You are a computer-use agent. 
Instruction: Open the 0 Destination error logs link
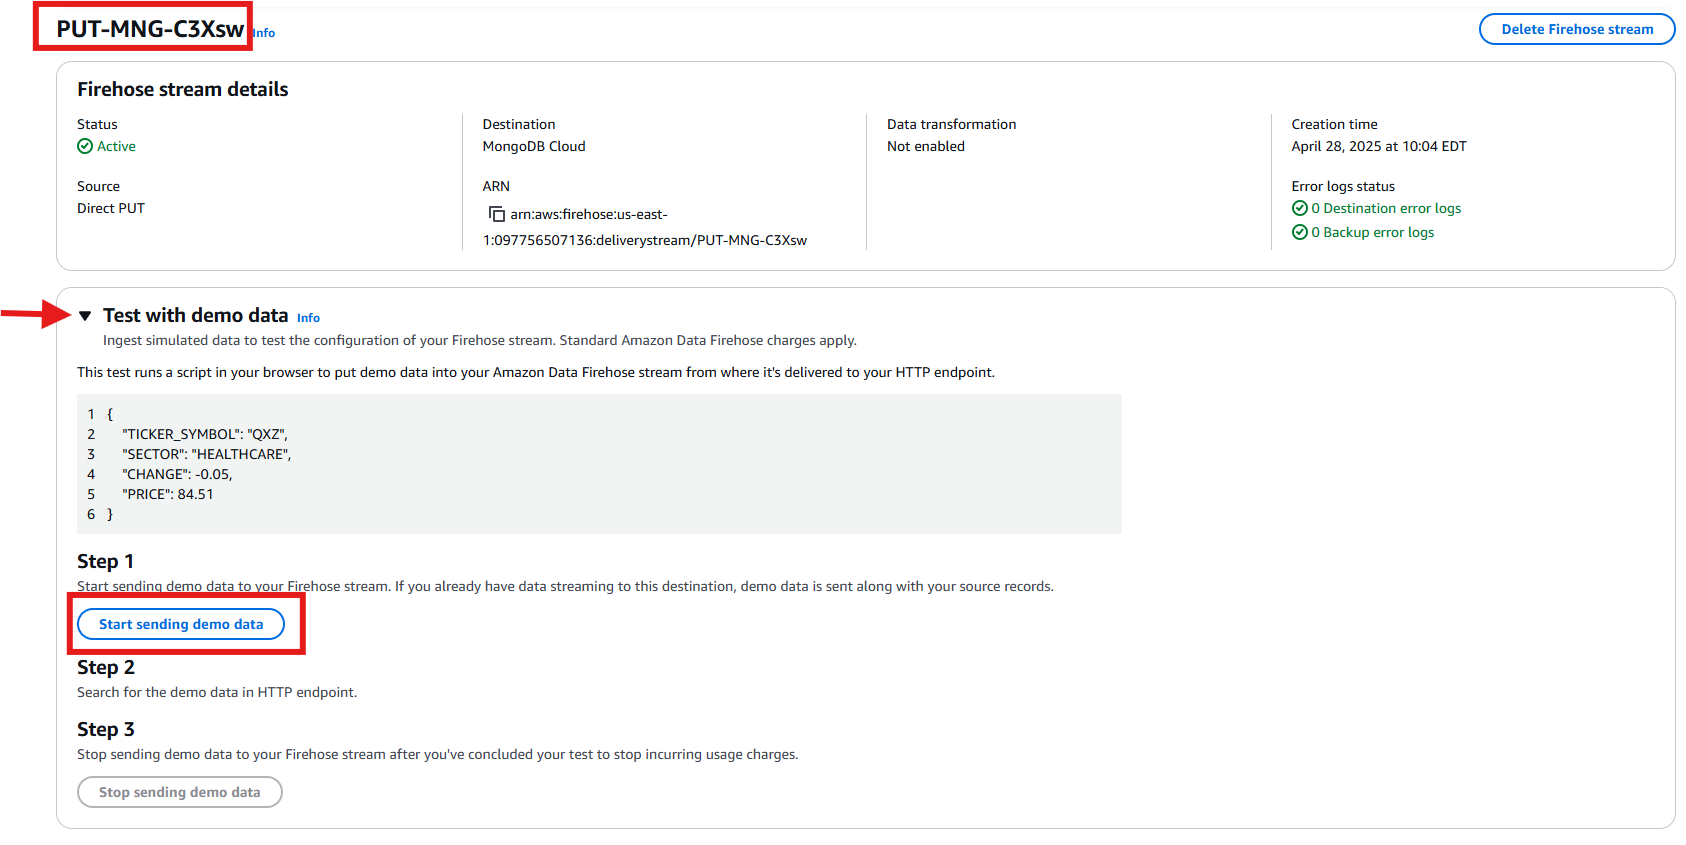point(1386,208)
